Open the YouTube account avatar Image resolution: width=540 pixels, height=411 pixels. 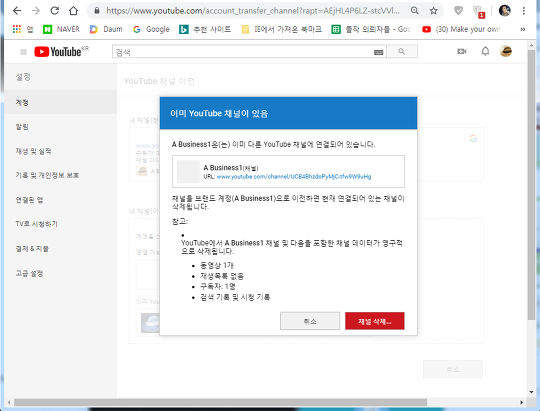point(506,51)
